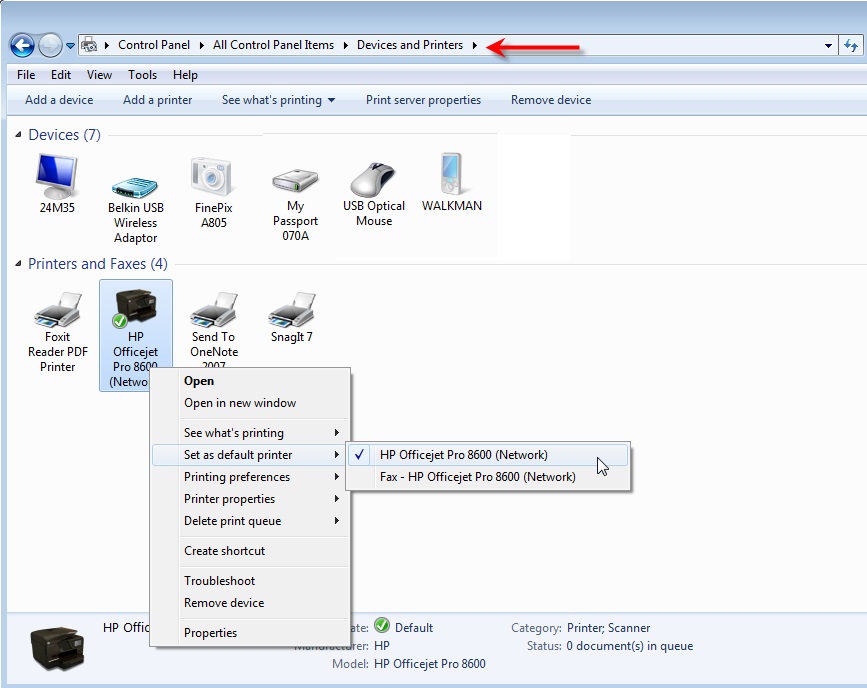Open Printer properties submenu
Screen dimensions: 867x688
pyautogui.click(x=251, y=499)
